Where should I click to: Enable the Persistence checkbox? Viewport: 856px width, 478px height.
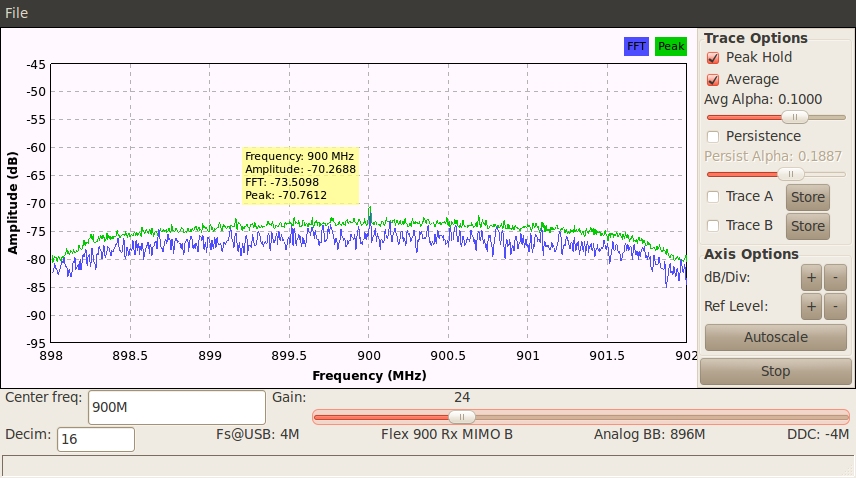(714, 137)
